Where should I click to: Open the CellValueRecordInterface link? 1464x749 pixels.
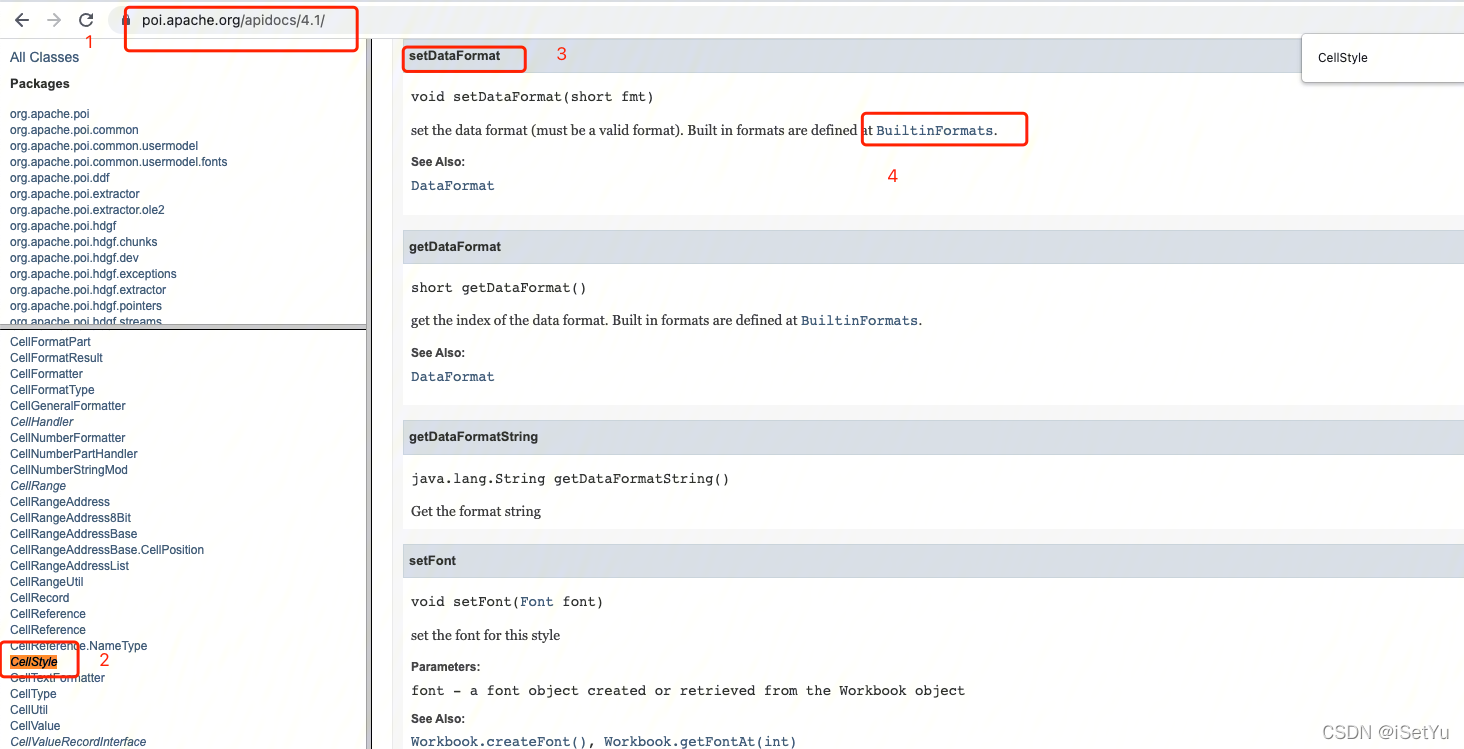78,742
